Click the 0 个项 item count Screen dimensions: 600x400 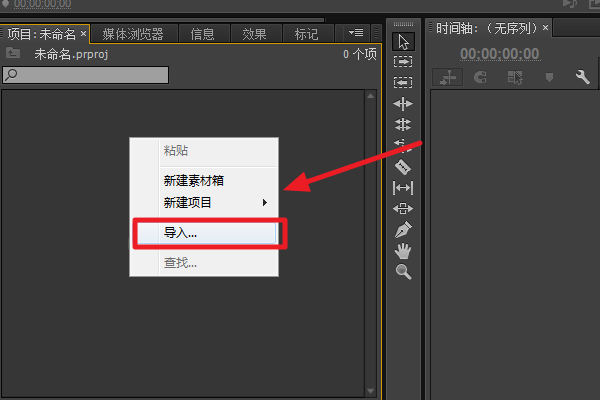[359, 54]
